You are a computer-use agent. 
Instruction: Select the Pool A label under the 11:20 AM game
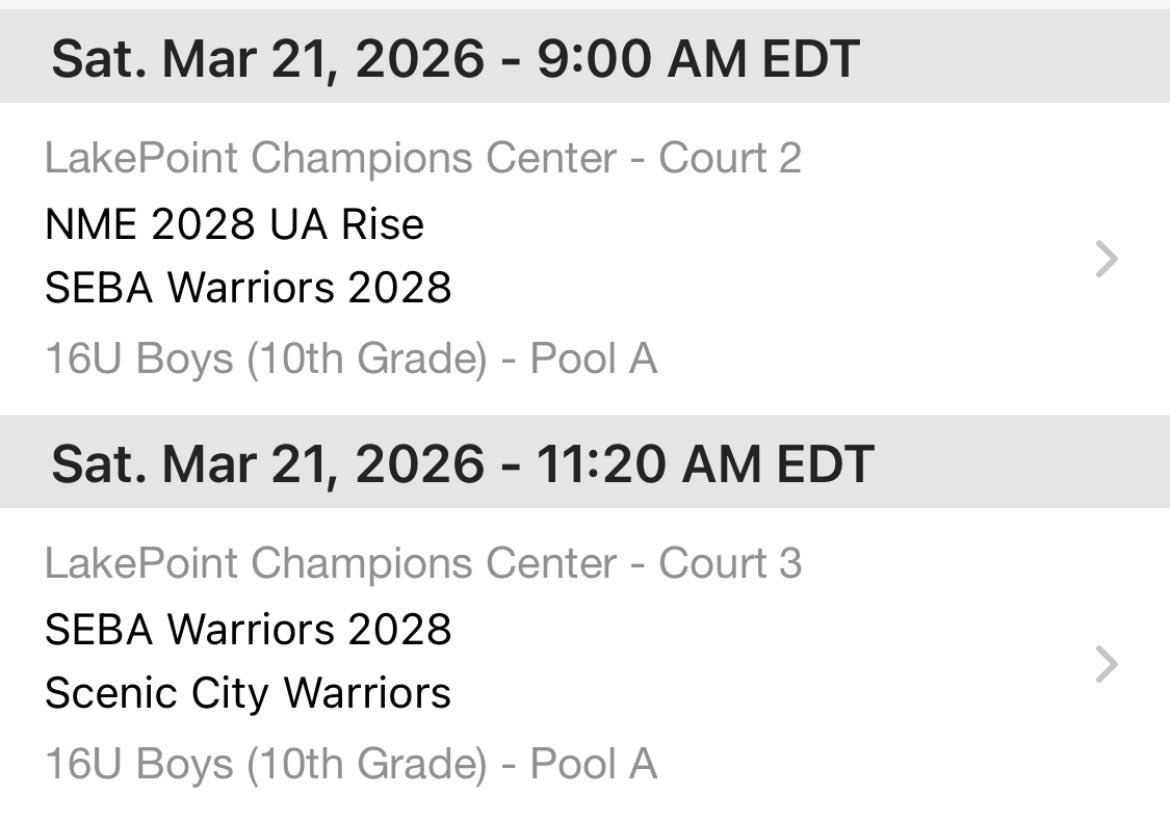[x=593, y=764]
